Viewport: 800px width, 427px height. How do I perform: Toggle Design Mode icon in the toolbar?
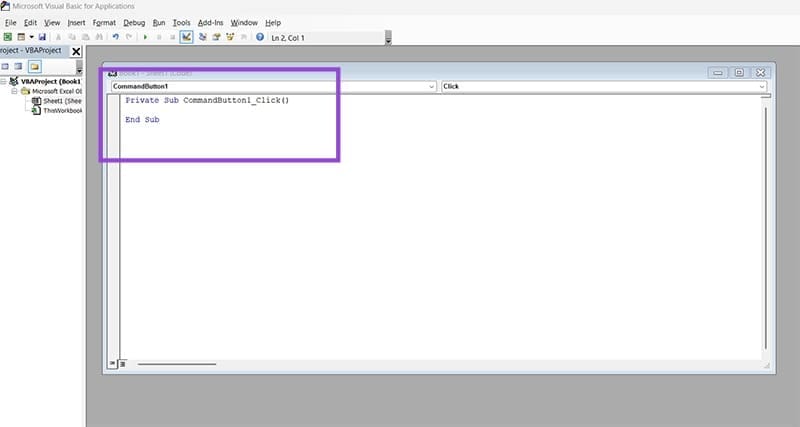click(186, 37)
